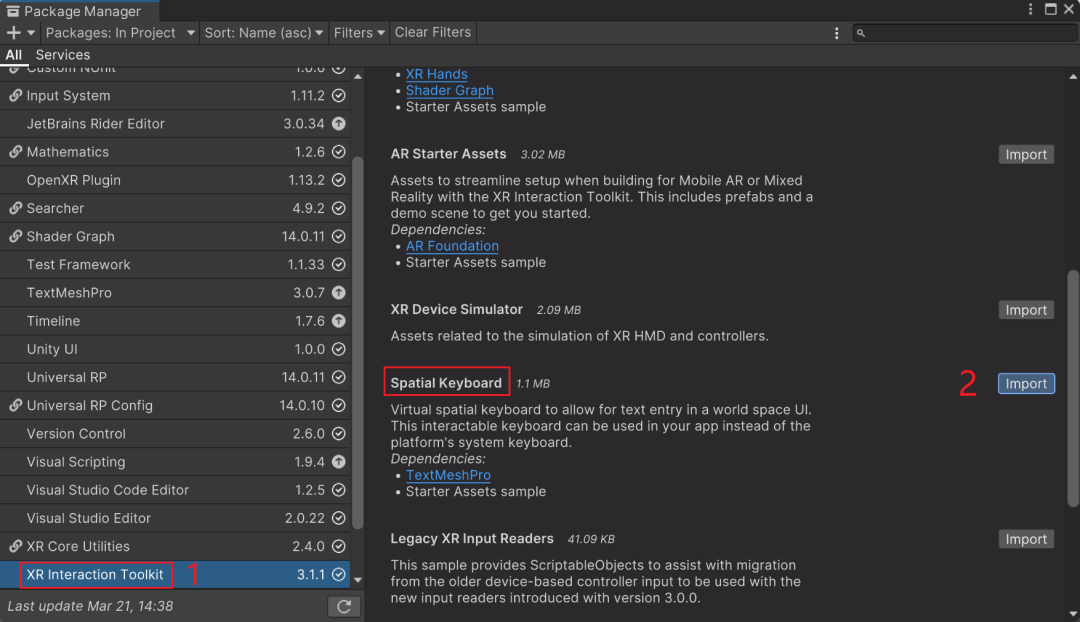Open the window kebab menu at top right
This screenshot has height=622, width=1080.
(1030, 9)
